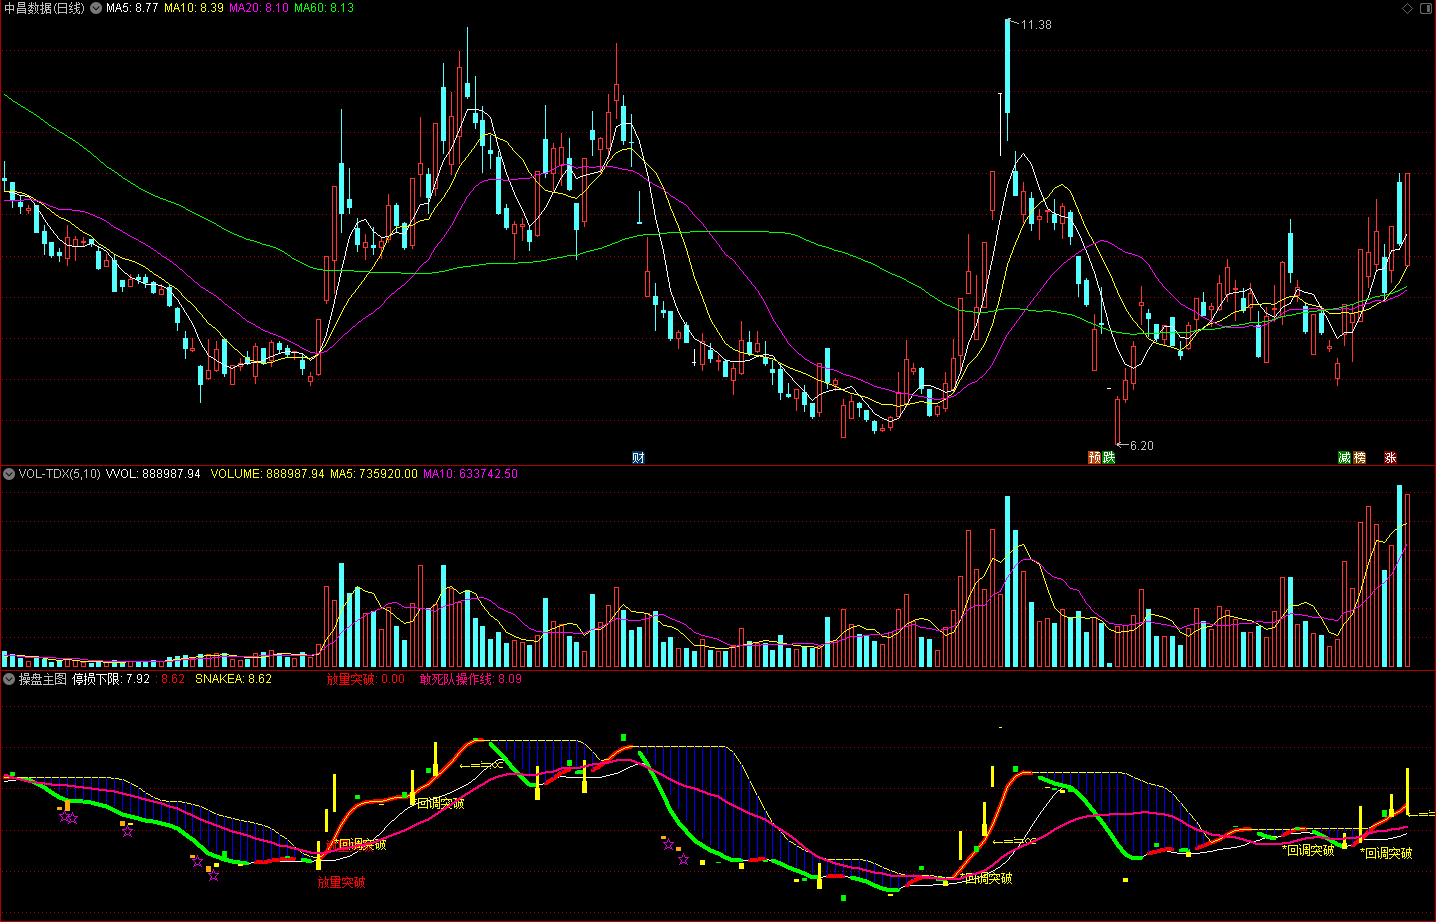Screen dimensions: 1436x922
Task: Click the orange 榜 marker icon
Action: (1359, 458)
